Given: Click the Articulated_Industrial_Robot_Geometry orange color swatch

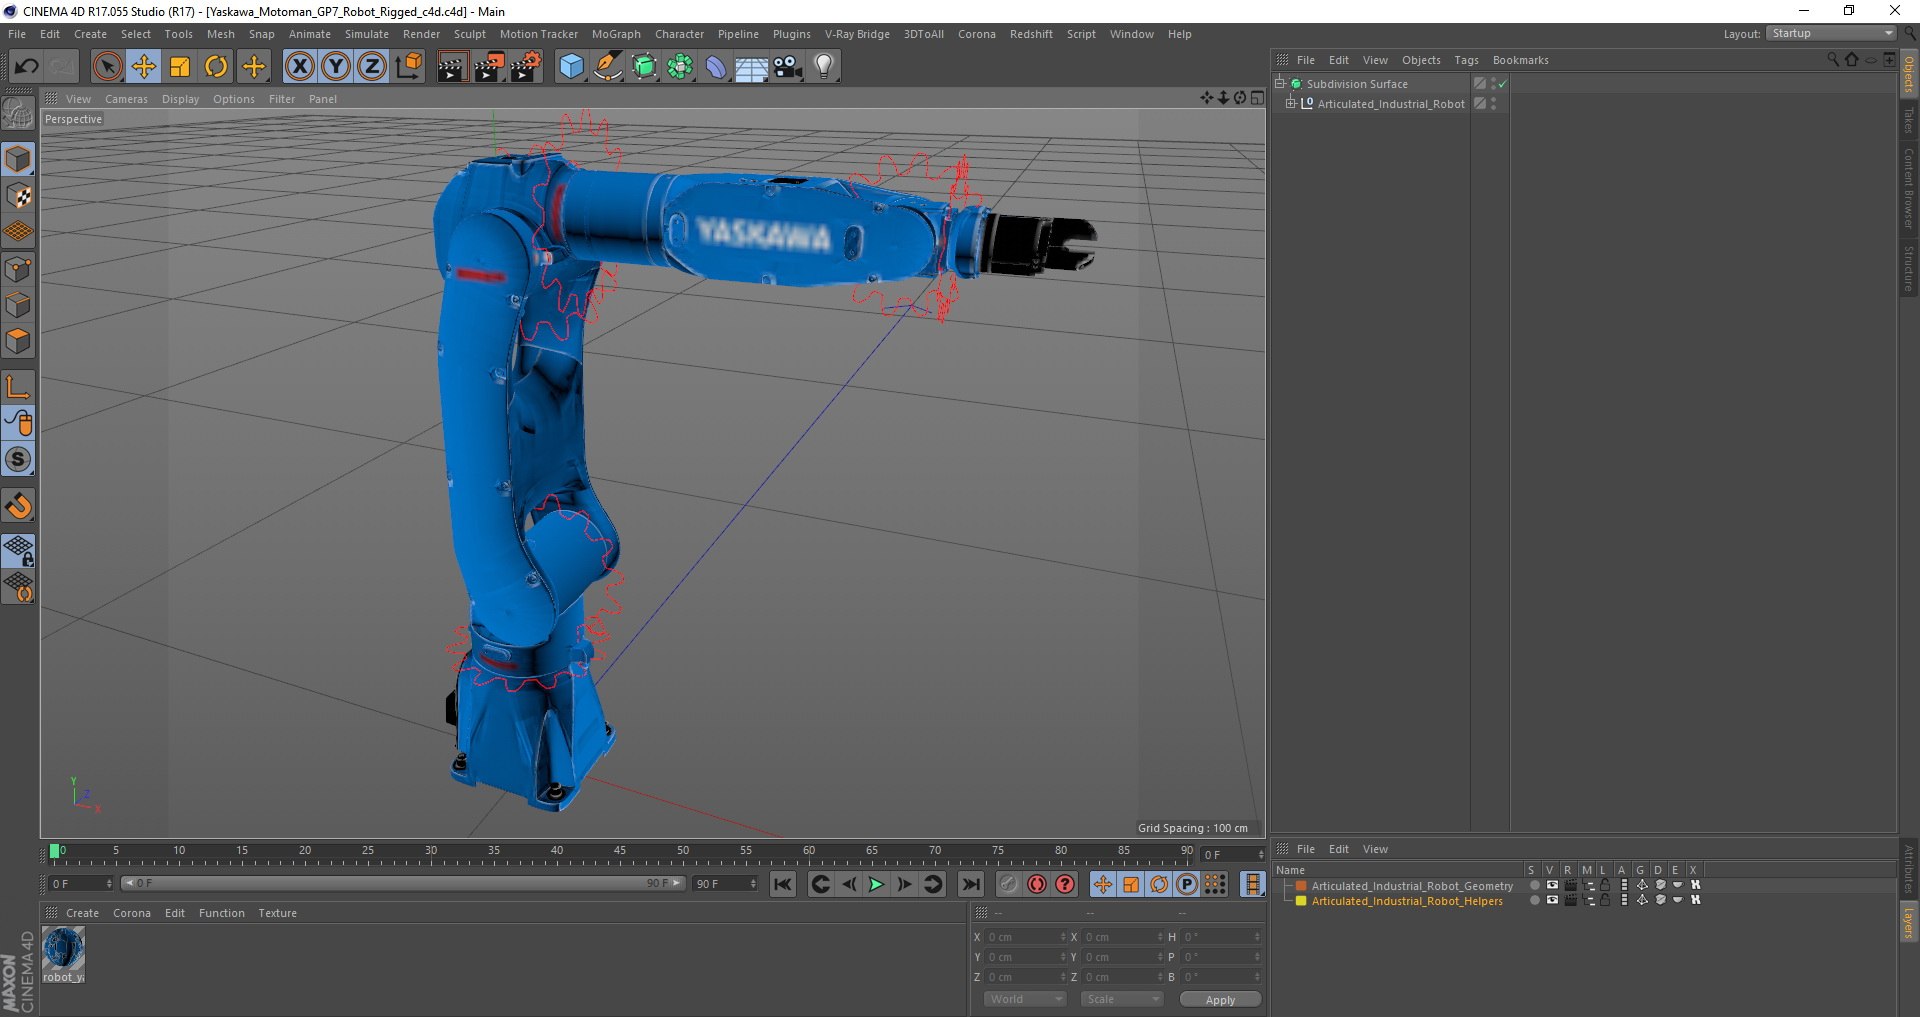Looking at the screenshot, I should click(x=1301, y=886).
